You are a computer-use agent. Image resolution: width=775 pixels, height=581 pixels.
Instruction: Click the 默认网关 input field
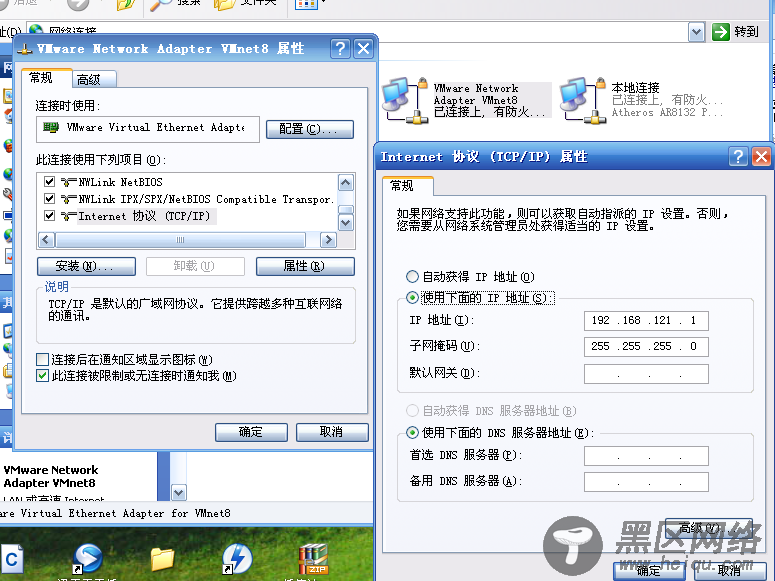click(x=646, y=374)
